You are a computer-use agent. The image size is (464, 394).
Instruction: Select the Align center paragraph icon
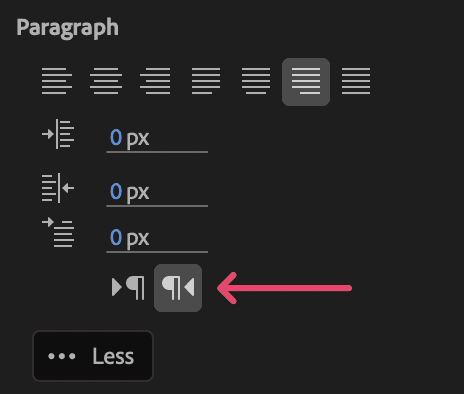[x=106, y=81]
